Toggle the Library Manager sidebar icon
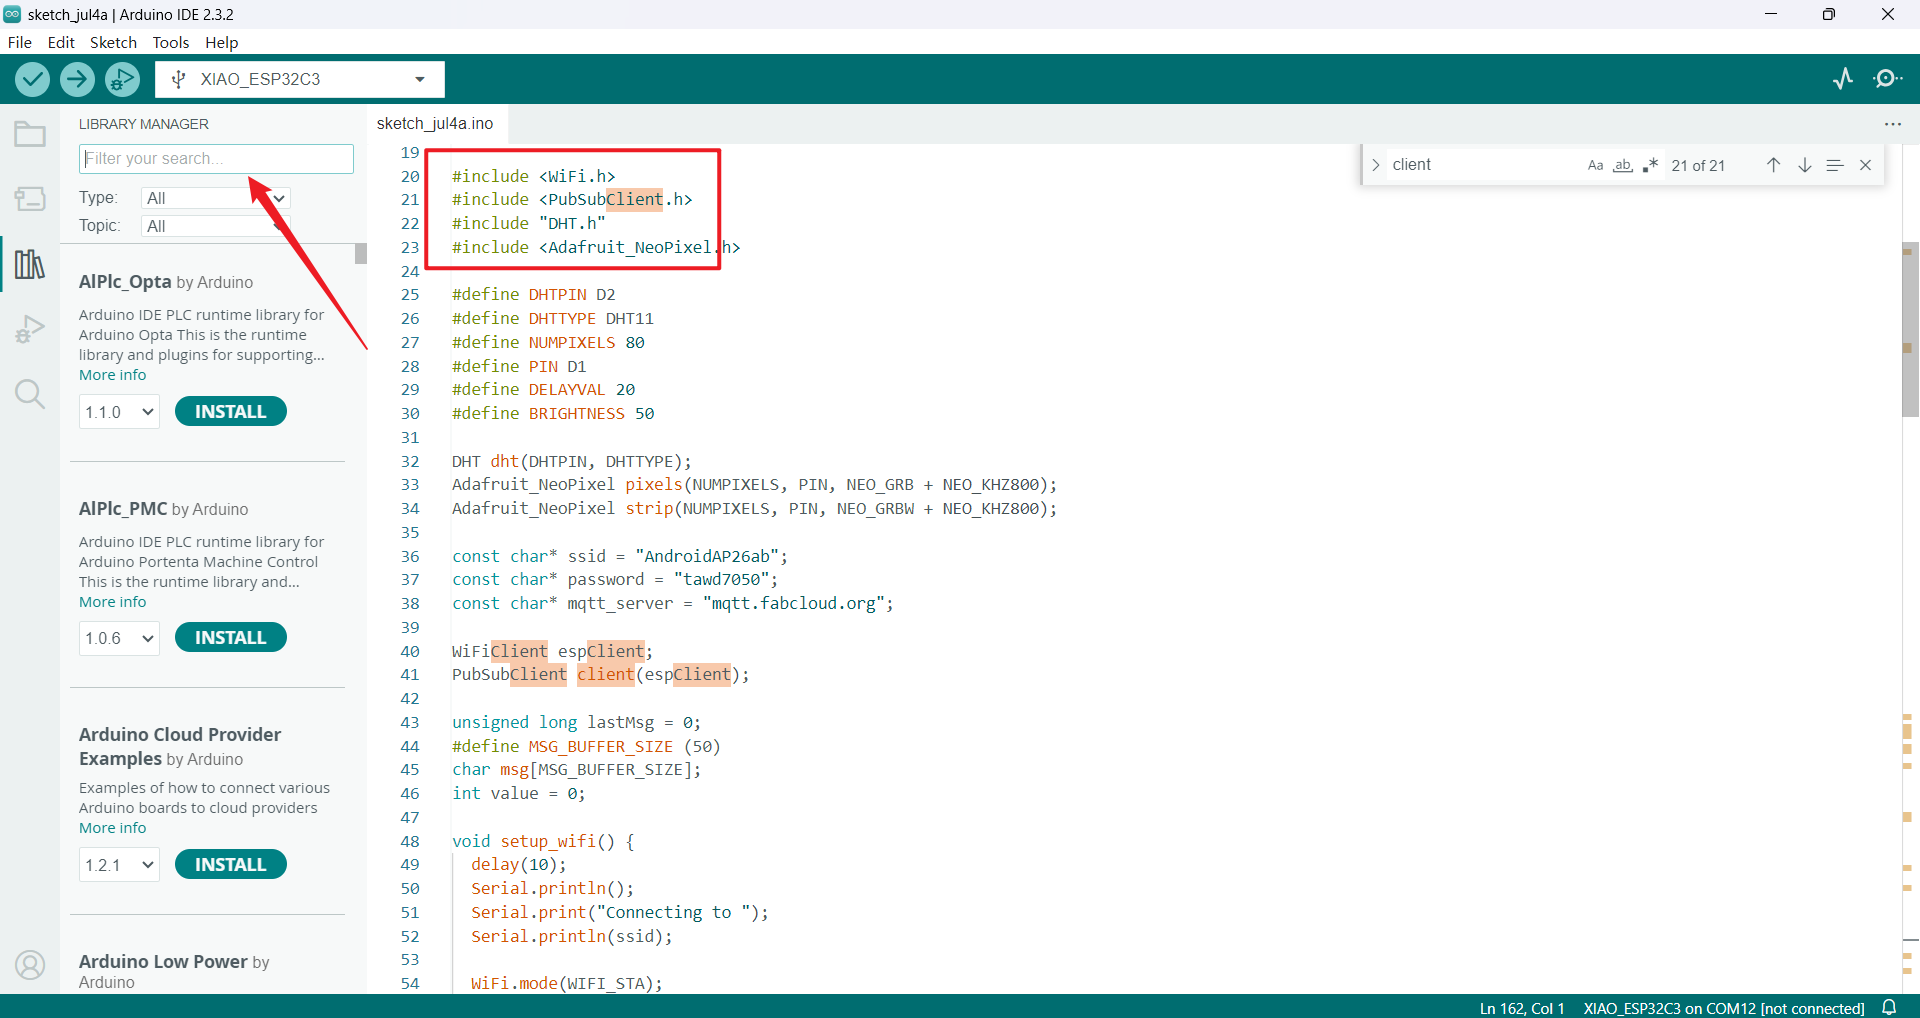1920x1018 pixels. pos(30,264)
